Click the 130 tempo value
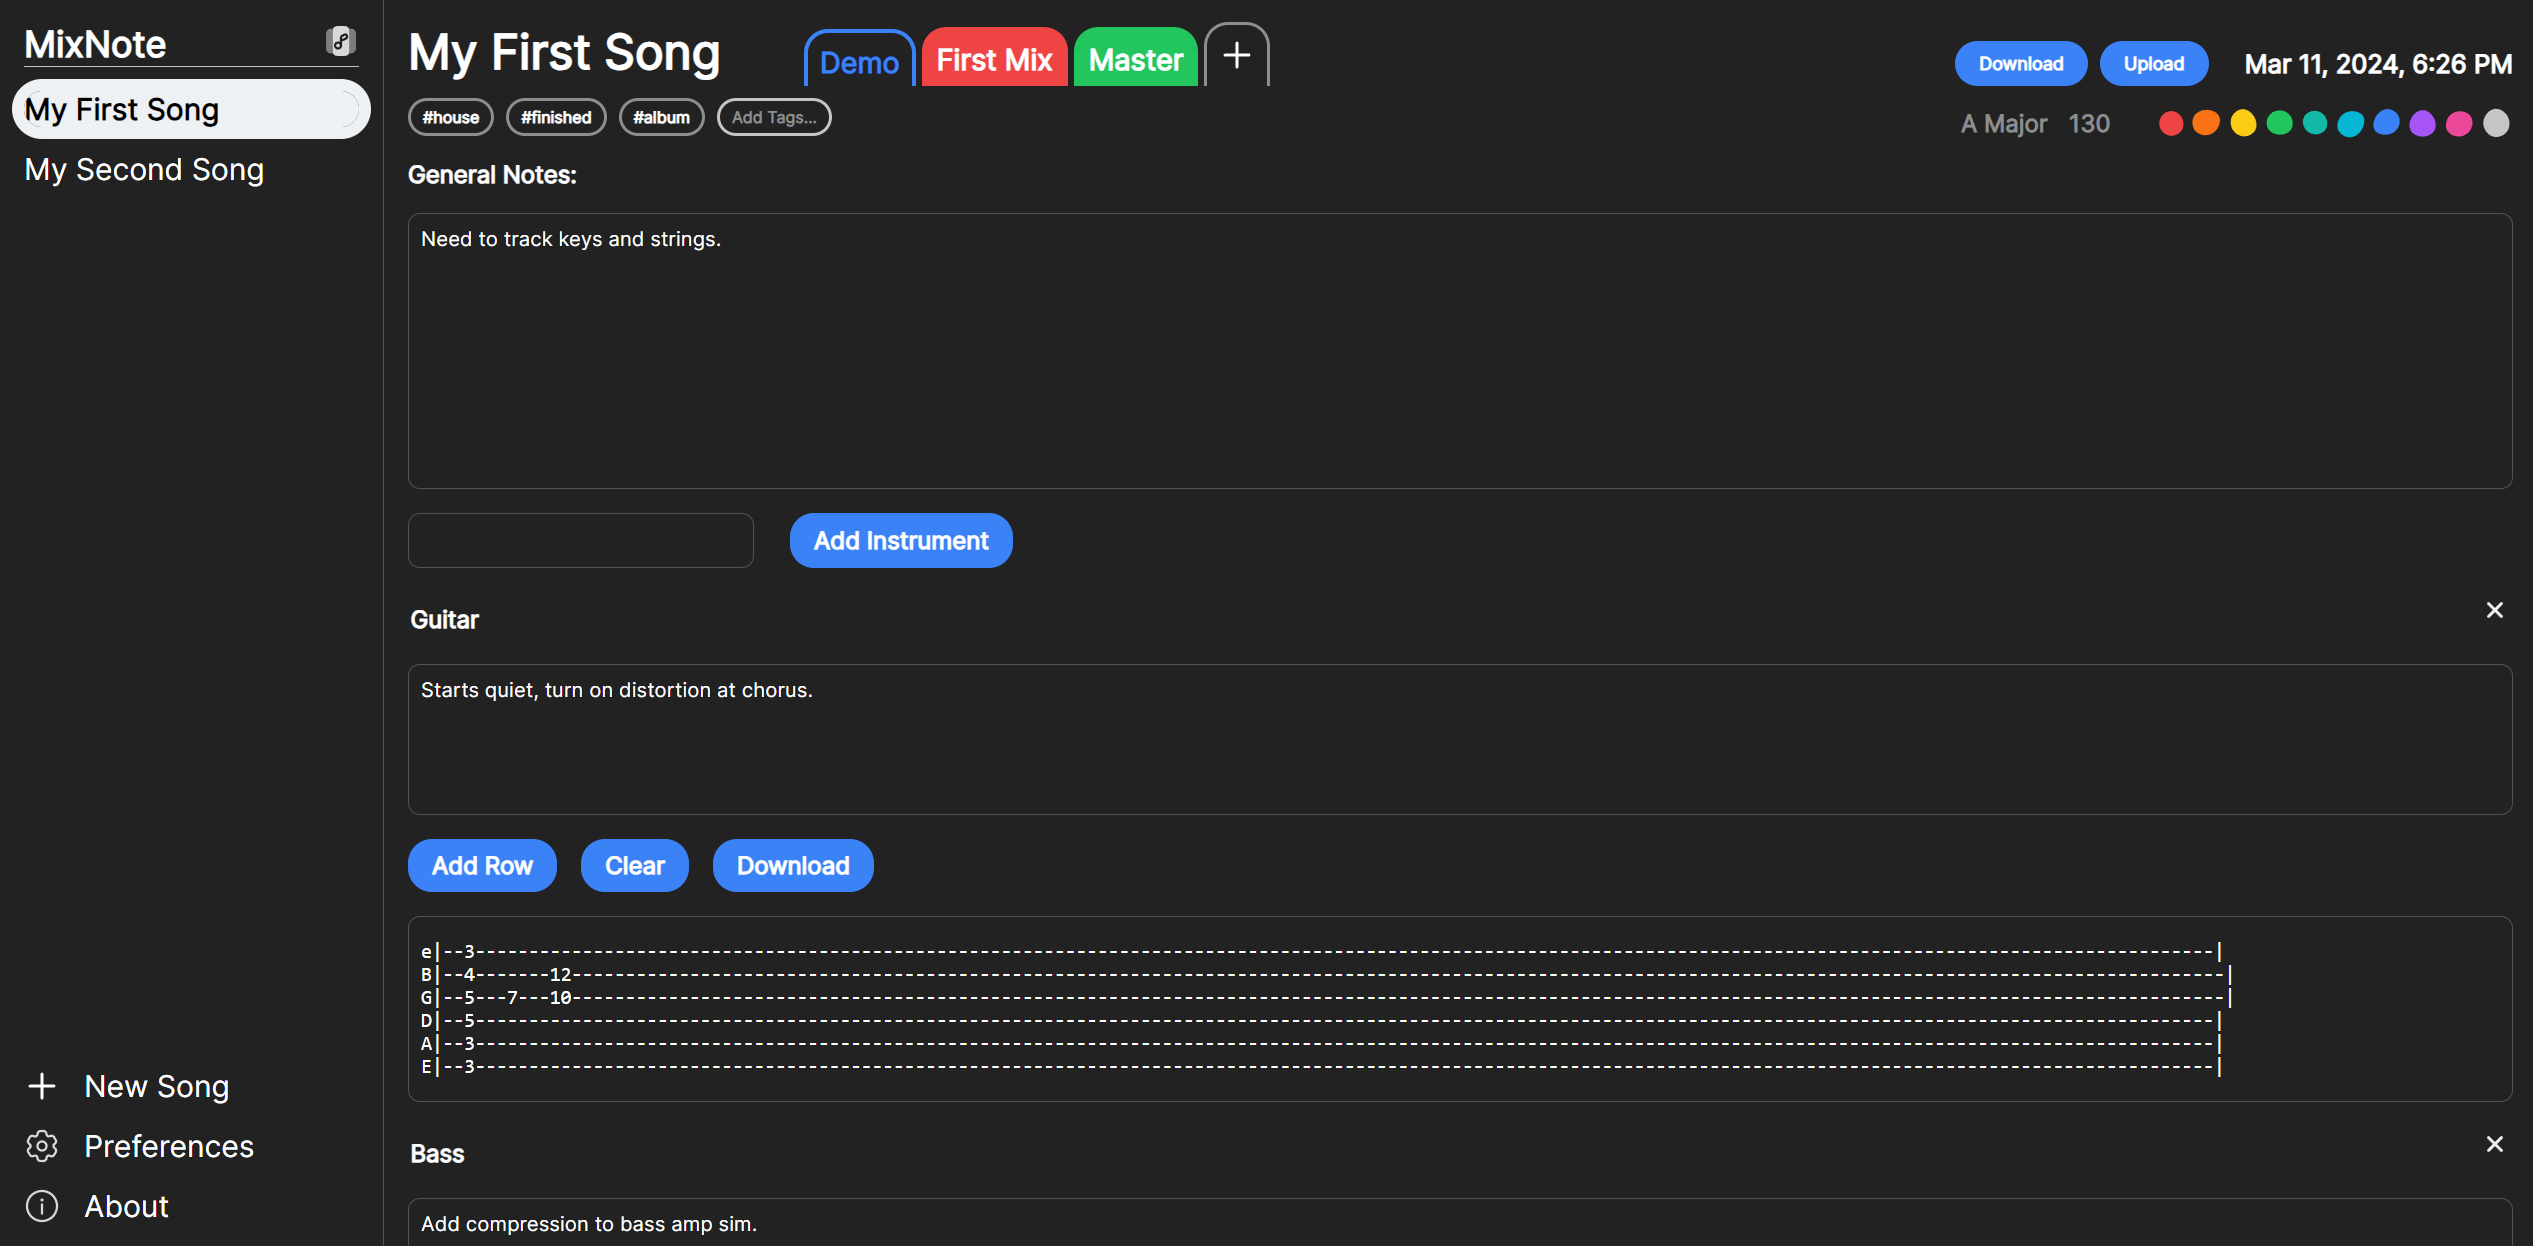 tap(2089, 124)
